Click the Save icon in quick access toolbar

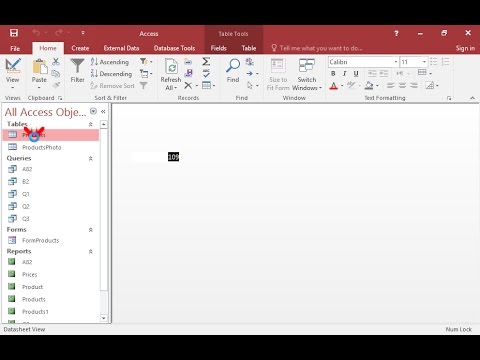pos(14,33)
